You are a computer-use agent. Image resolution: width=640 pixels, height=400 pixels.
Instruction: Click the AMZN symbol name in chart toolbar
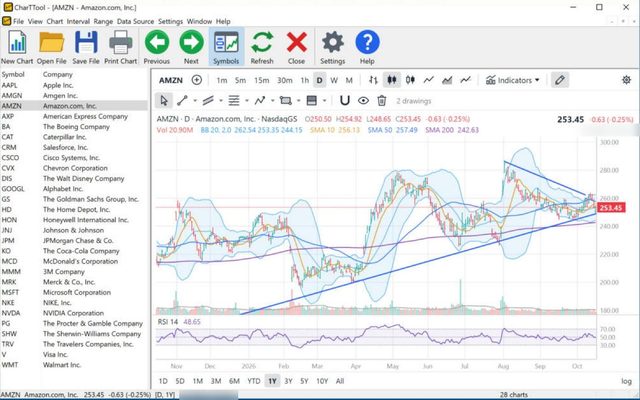coord(171,80)
